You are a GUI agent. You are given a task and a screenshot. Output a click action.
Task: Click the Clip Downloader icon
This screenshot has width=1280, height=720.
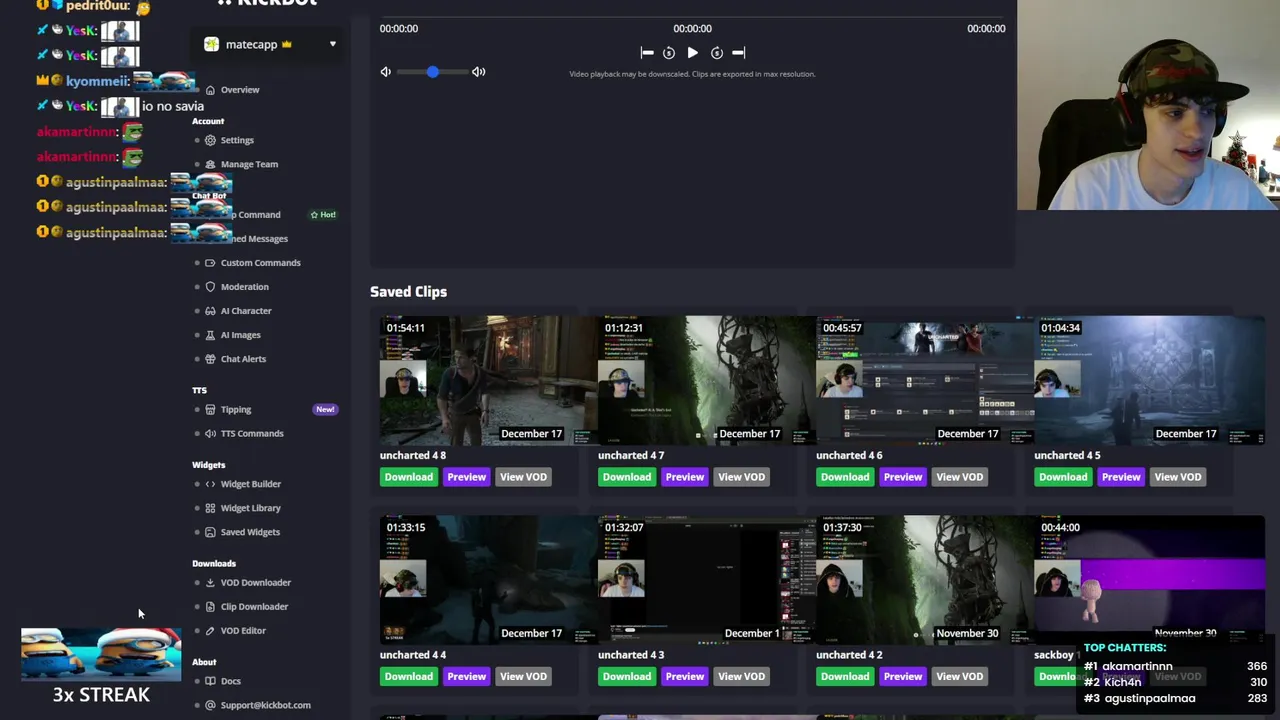pos(210,607)
